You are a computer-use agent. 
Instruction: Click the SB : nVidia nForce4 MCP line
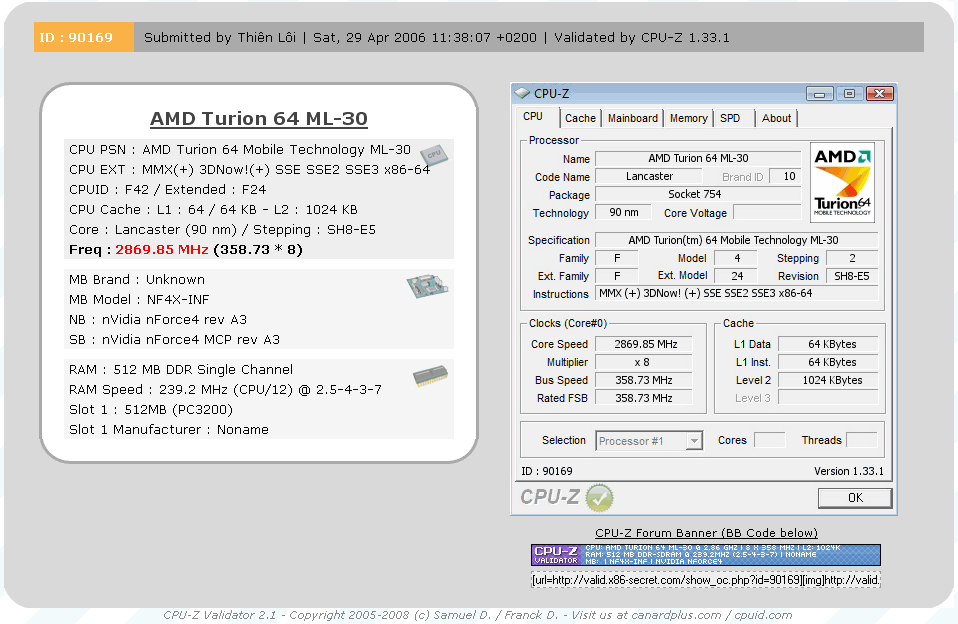(174, 340)
